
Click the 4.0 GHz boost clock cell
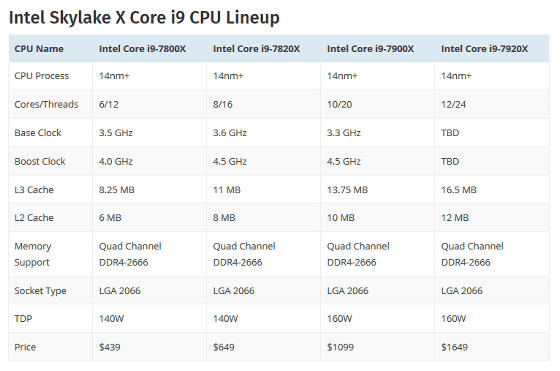click(x=116, y=161)
